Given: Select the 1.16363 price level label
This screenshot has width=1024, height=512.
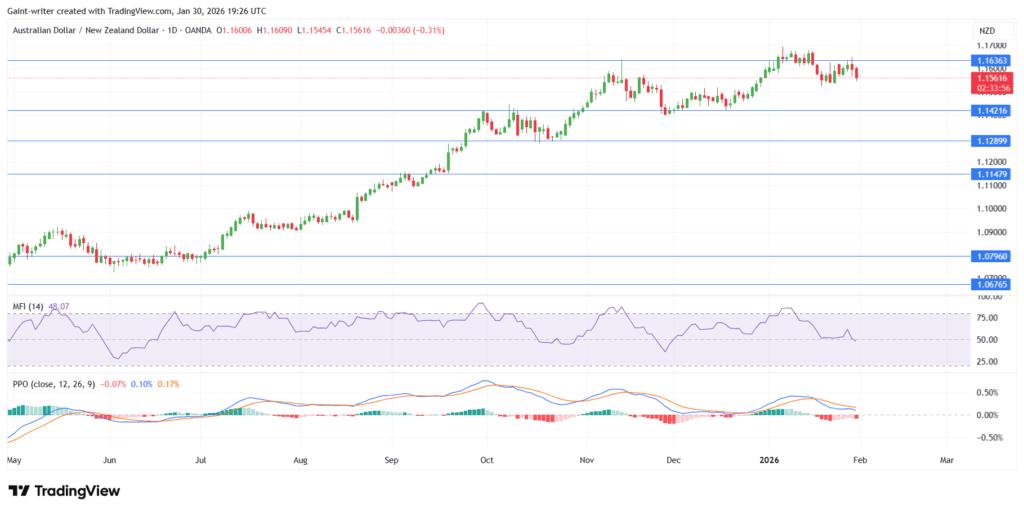Looking at the screenshot, I should (x=992, y=60).
